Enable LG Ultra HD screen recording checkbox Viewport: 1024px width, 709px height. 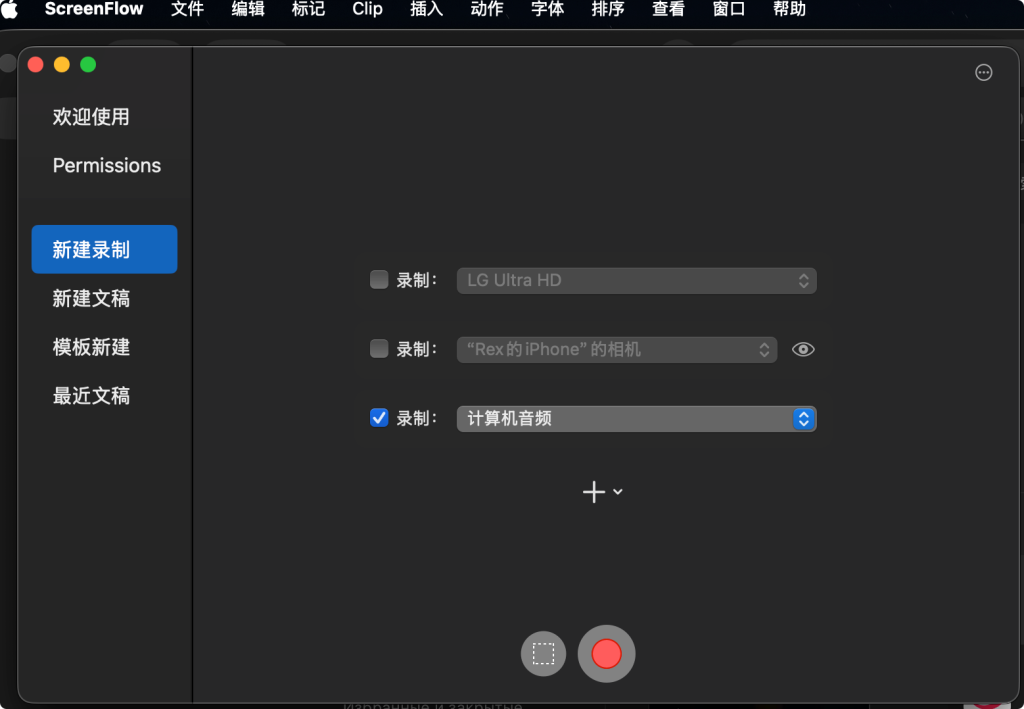pyautogui.click(x=379, y=280)
